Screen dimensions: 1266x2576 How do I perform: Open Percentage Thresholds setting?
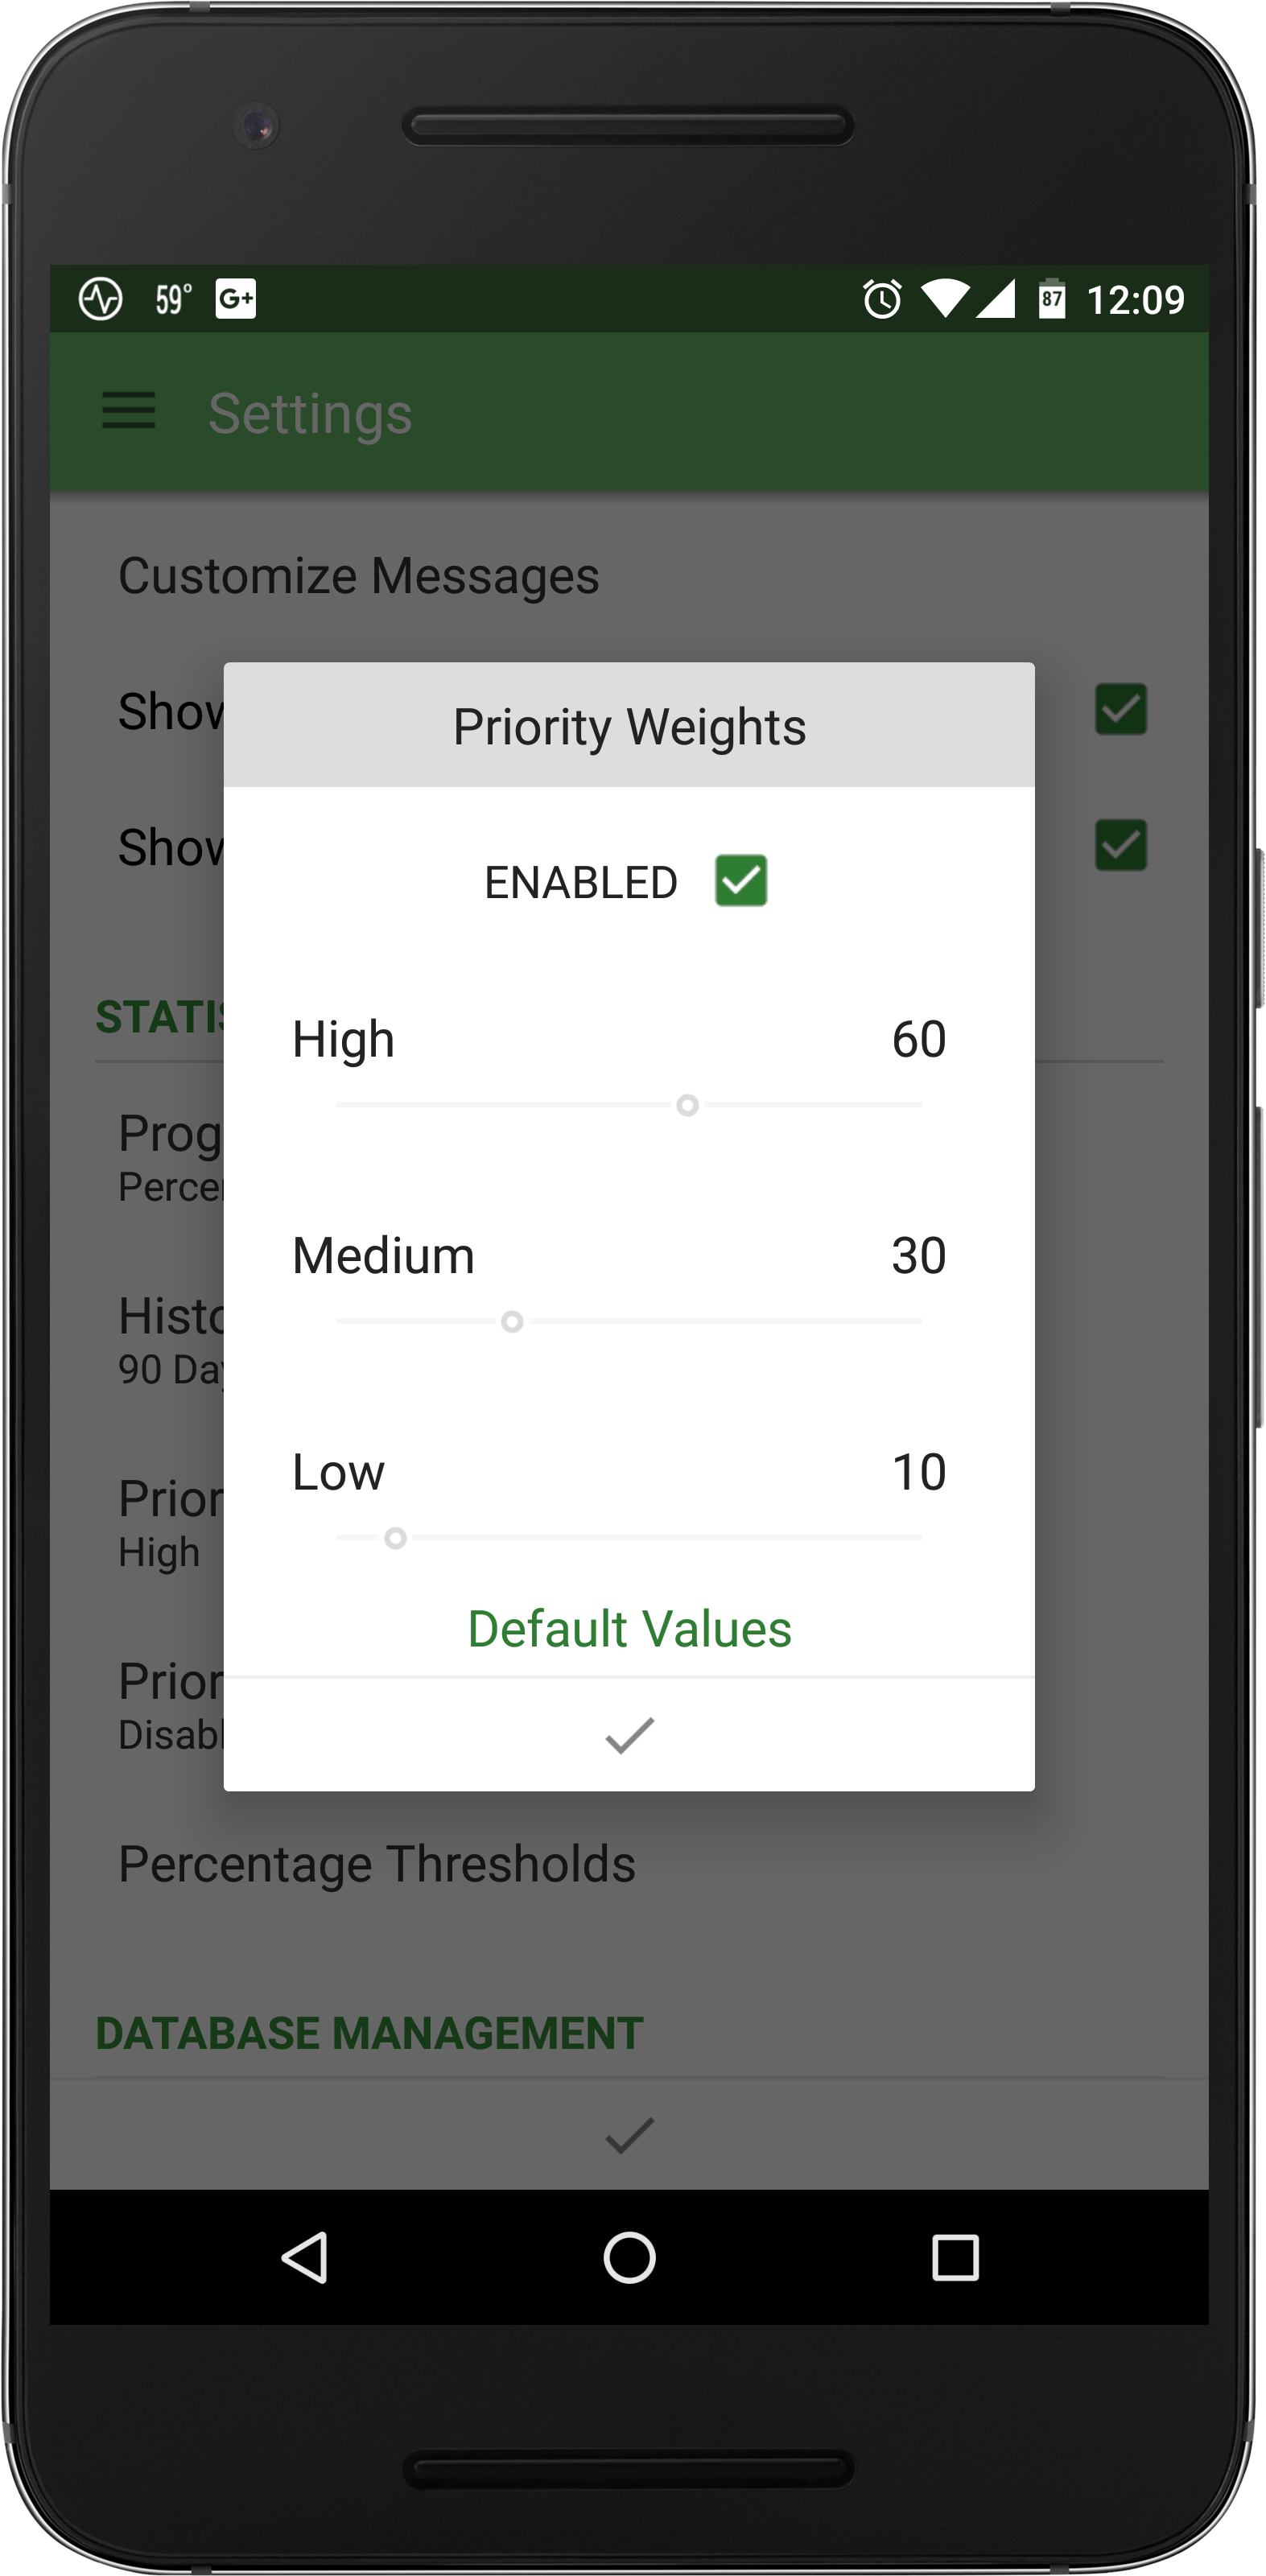[377, 1864]
